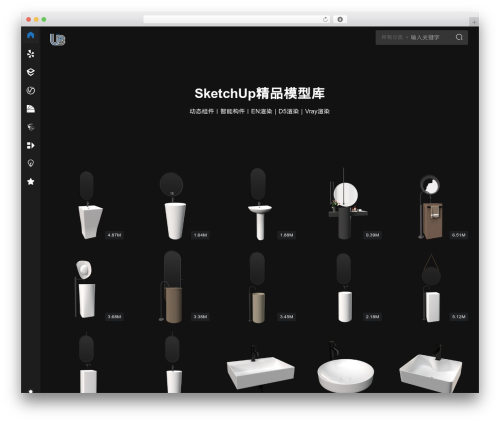Reload the page using the browser refresh icon
The height and width of the screenshot is (423, 500).
[325, 19]
